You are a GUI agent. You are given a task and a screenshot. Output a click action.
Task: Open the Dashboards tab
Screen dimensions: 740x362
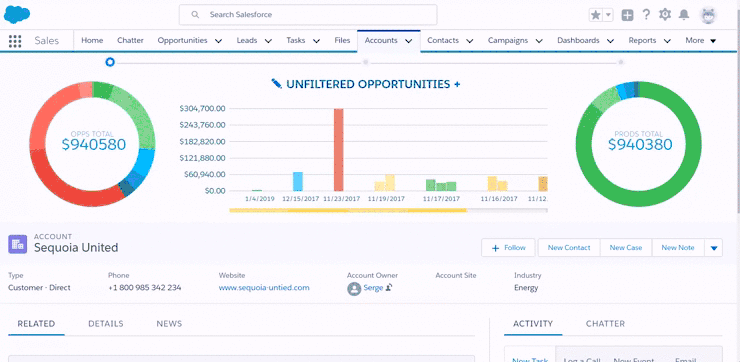tap(578, 41)
